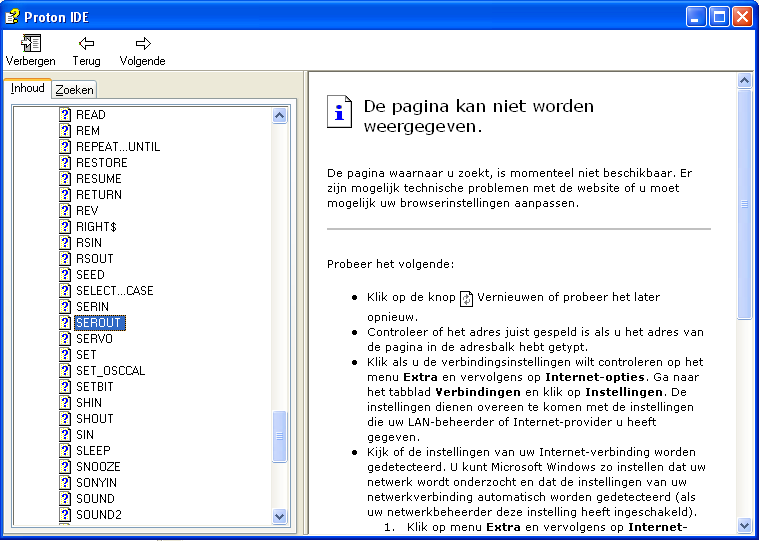Open the SET_OSCCAL topic
This screenshot has width=760, height=541.
(111, 371)
